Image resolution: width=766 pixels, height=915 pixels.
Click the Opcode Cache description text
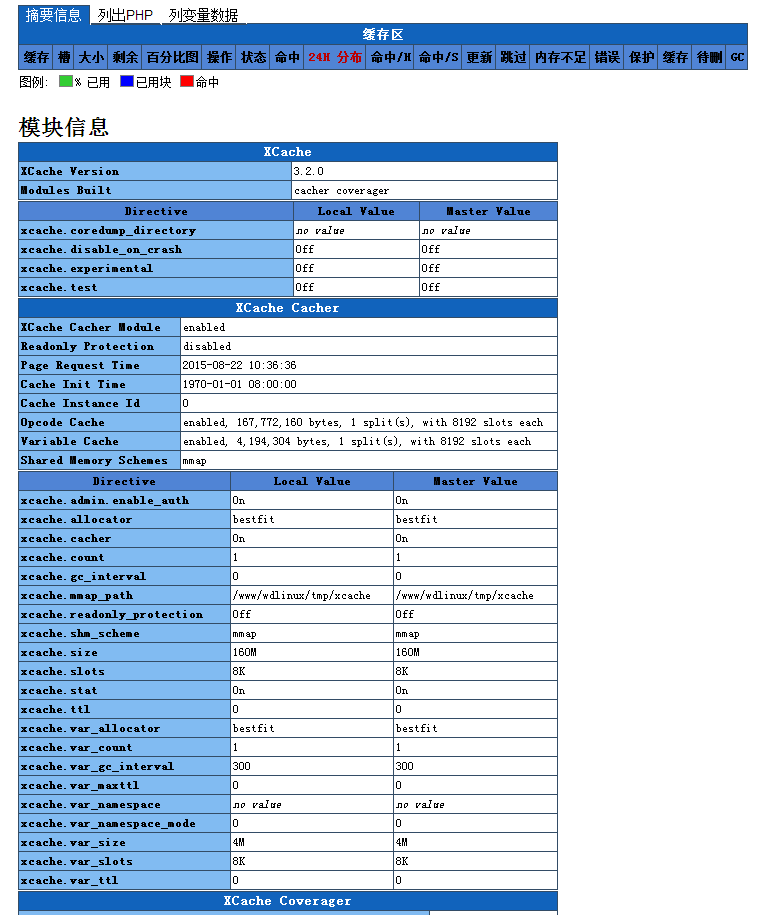tap(363, 422)
